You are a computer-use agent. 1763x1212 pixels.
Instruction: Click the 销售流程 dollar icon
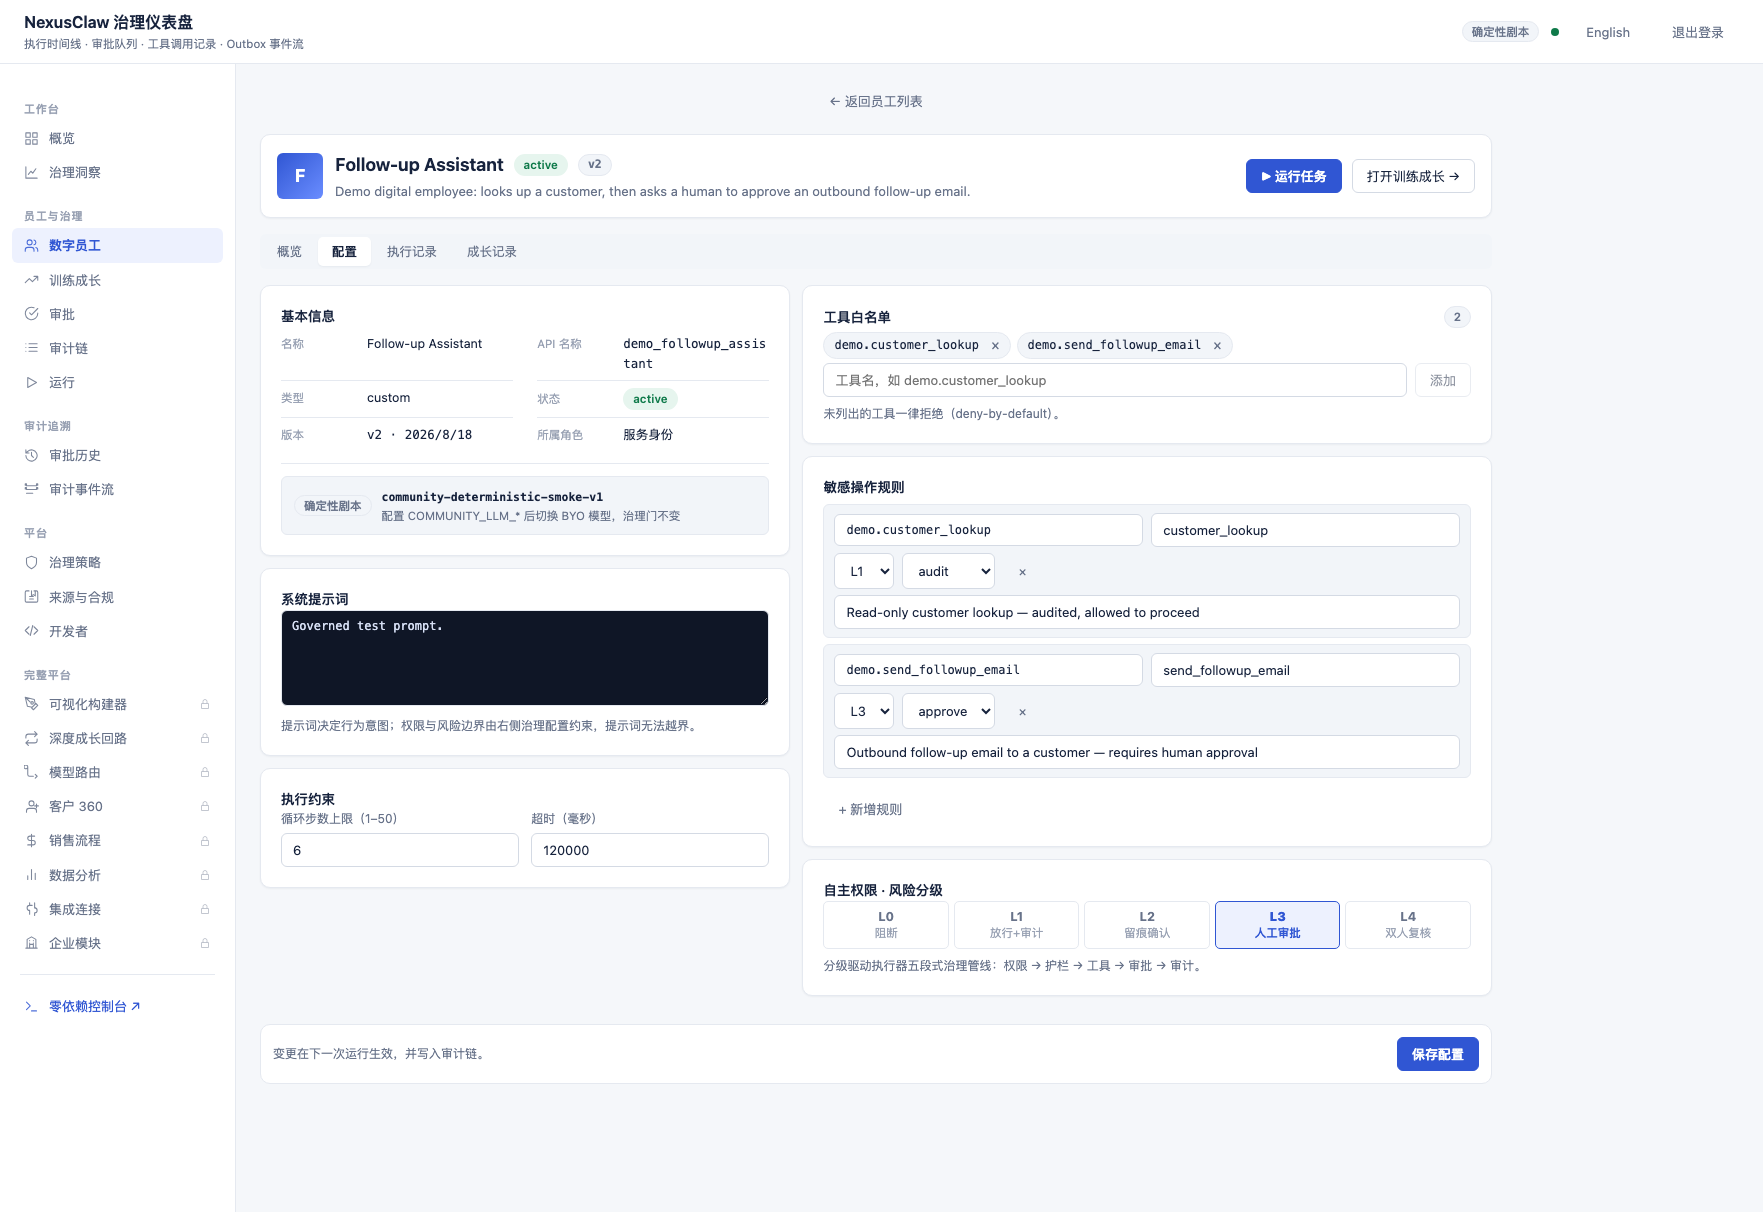[x=31, y=841]
